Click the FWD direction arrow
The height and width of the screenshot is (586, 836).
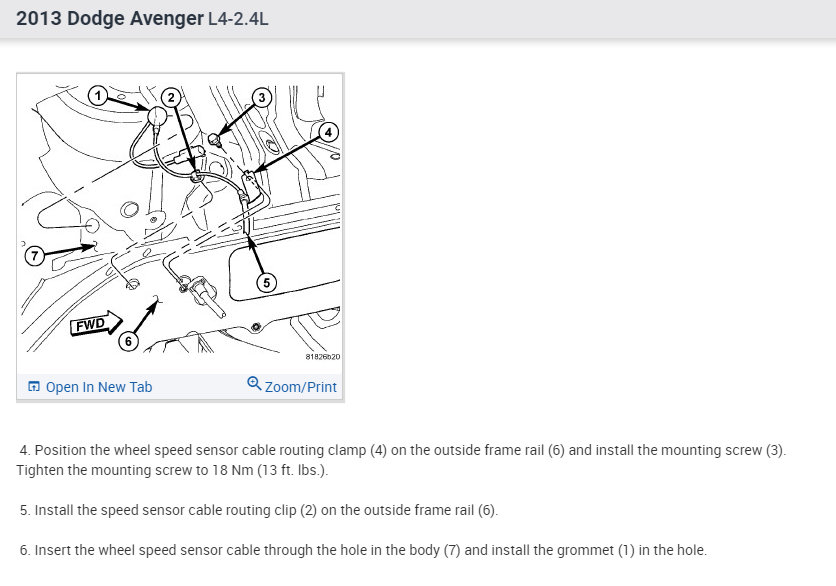[x=95, y=324]
